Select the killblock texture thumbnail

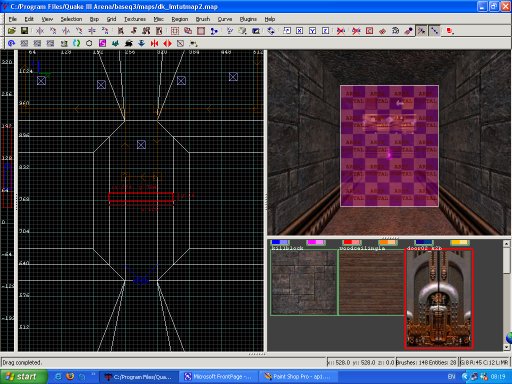(304, 282)
